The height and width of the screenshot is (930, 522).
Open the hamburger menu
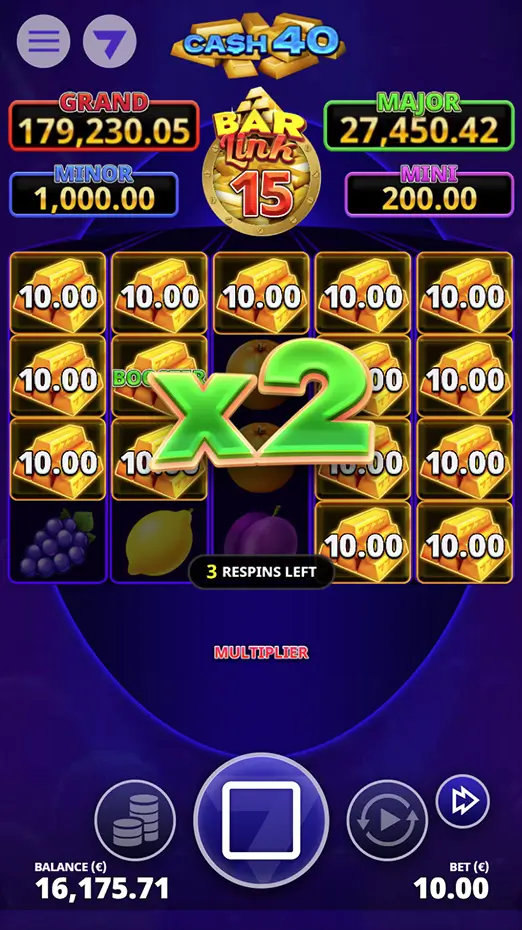[43, 41]
